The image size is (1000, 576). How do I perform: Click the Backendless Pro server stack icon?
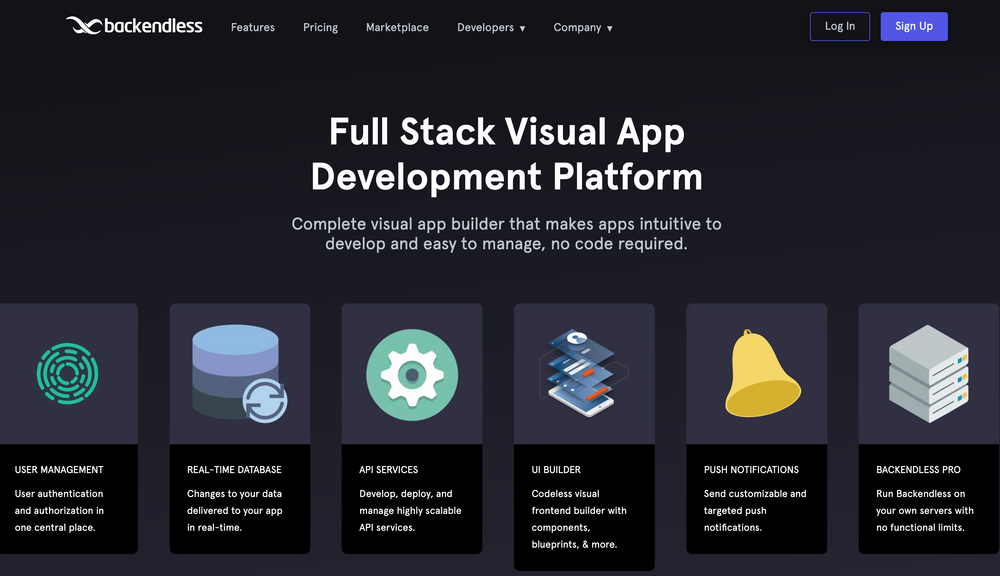click(x=928, y=373)
